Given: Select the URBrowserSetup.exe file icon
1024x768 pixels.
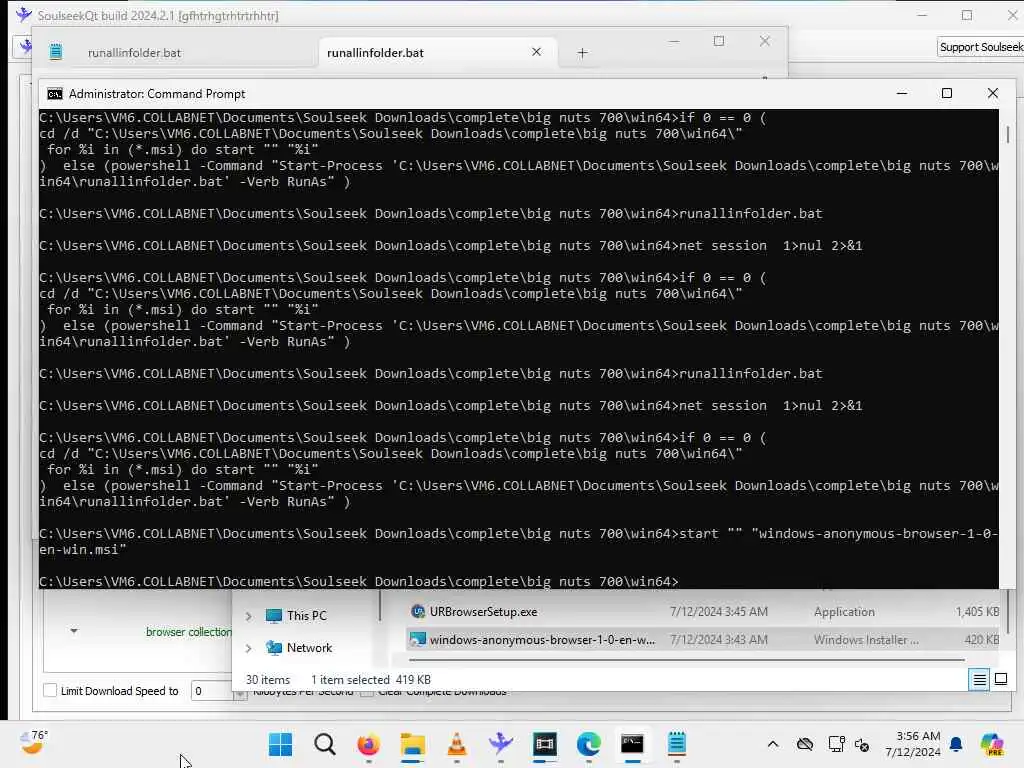Looking at the screenshot, I should 418,612.
